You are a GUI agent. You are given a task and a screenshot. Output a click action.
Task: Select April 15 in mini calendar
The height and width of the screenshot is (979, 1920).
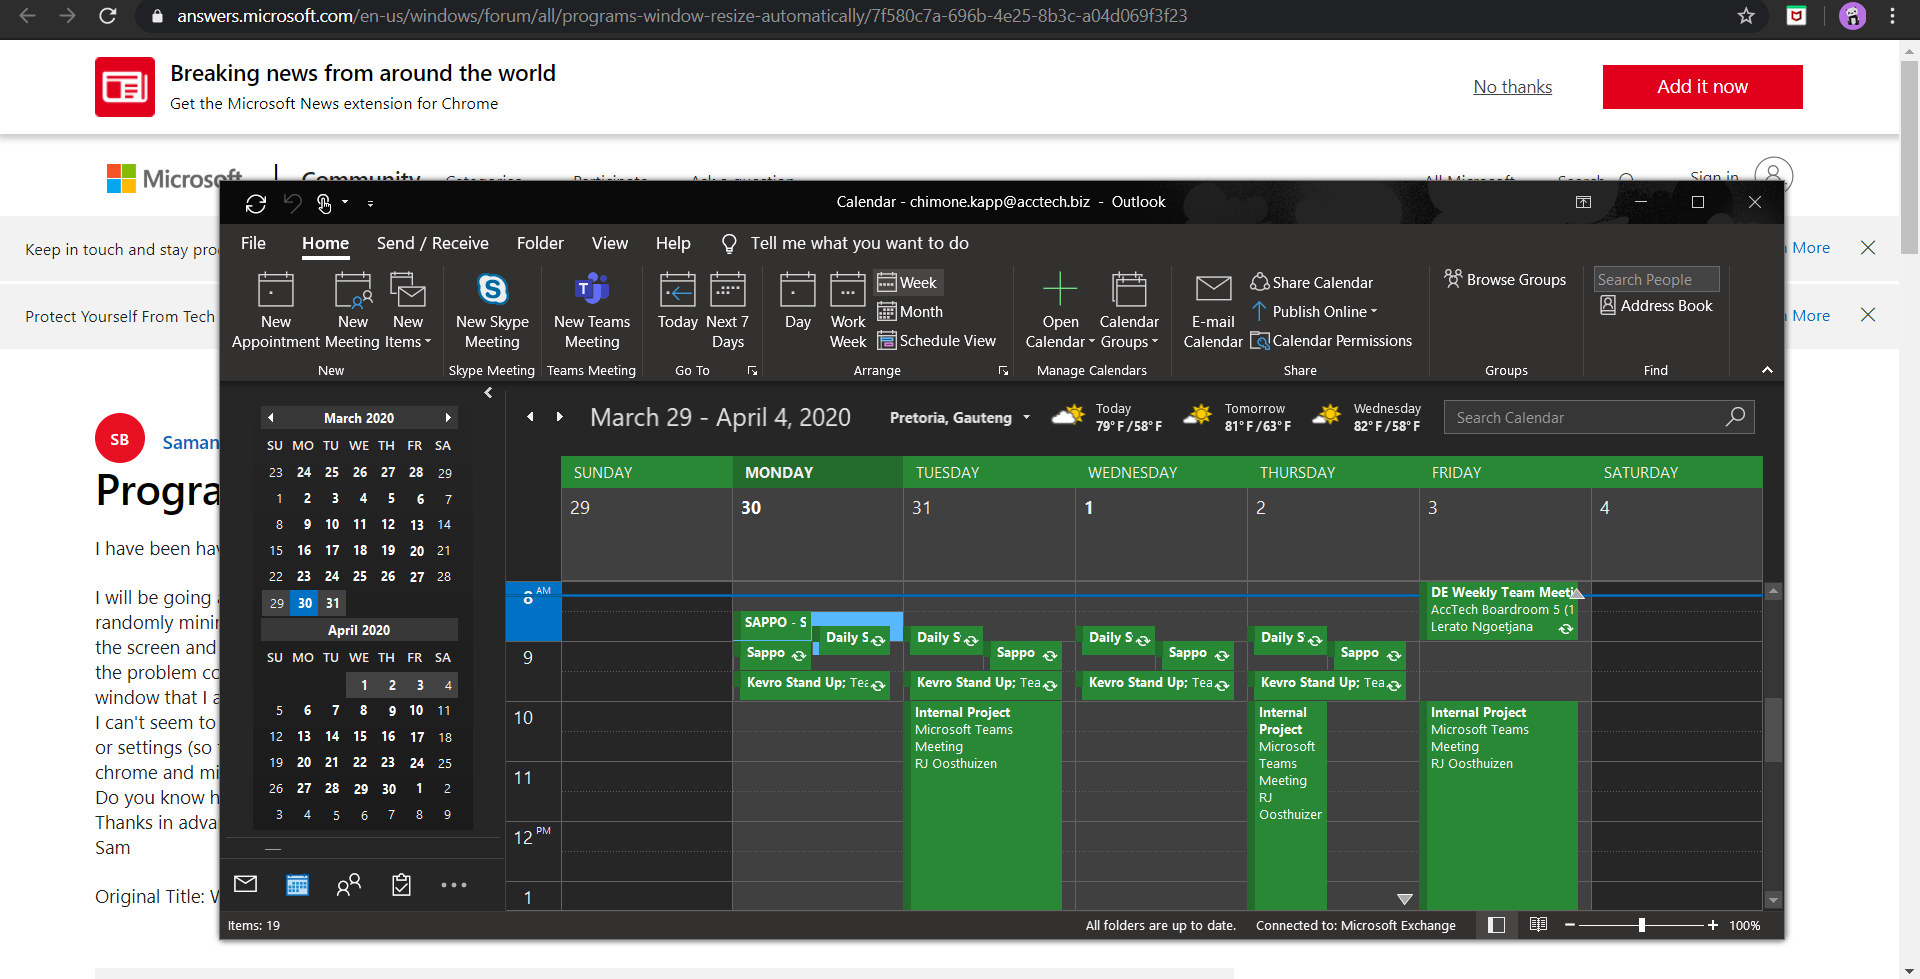(x=360, y=736)
